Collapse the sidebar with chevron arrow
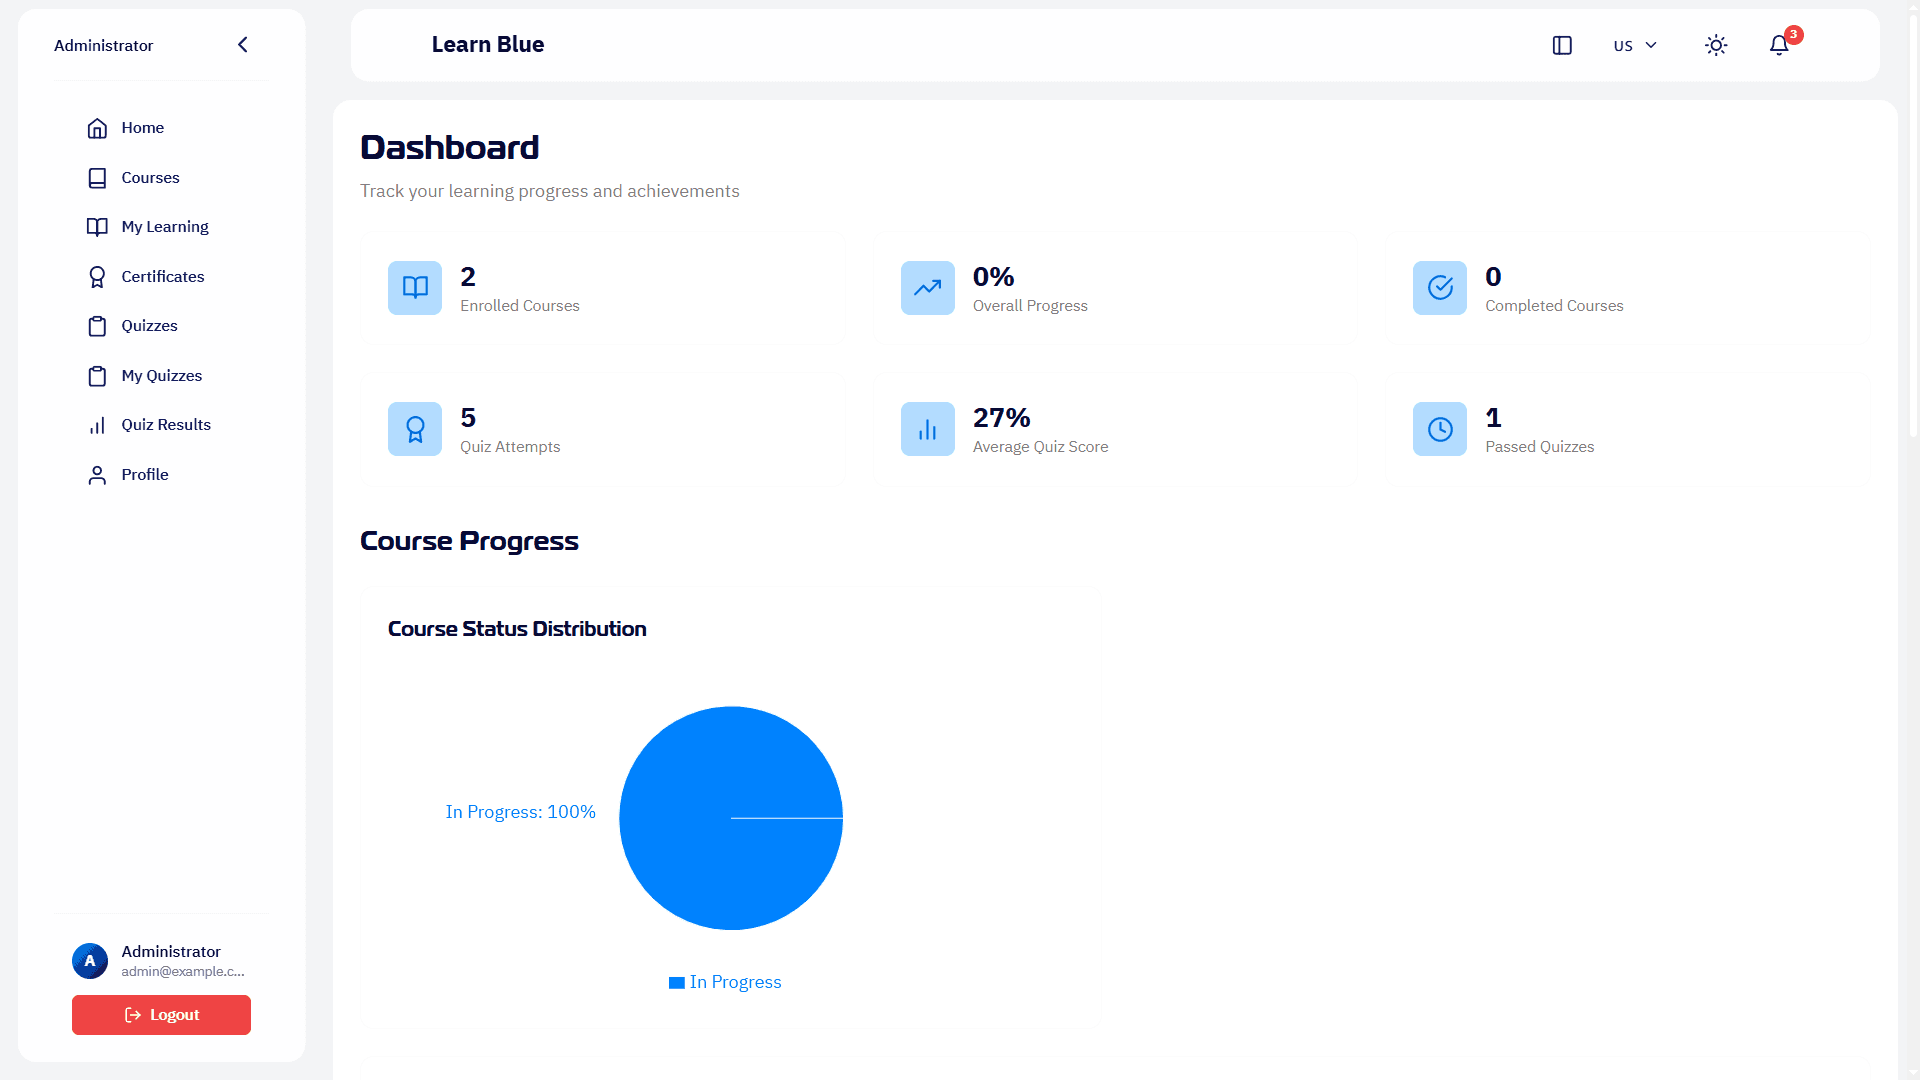The width and height of the screenshot is (1920, 1080). pyautogui.click(x=243, y=45)
